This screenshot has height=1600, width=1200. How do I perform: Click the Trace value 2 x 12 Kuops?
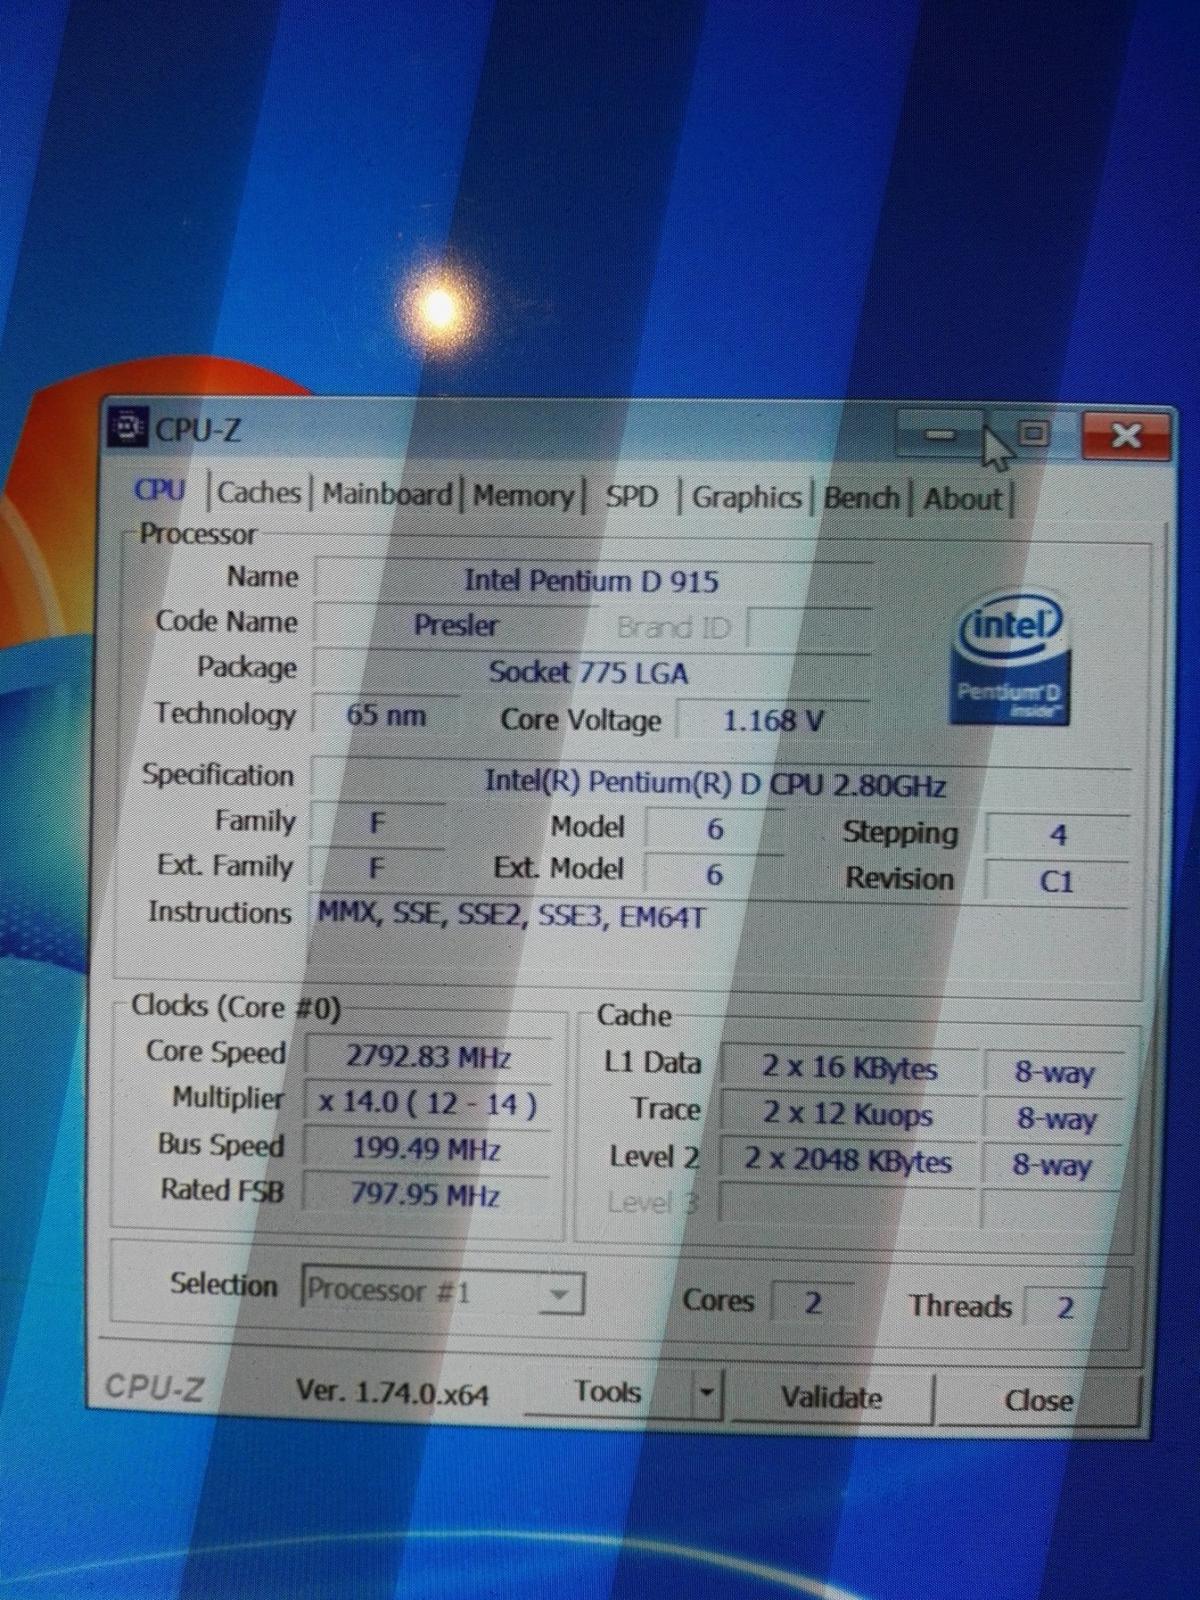pos(848,1114)
